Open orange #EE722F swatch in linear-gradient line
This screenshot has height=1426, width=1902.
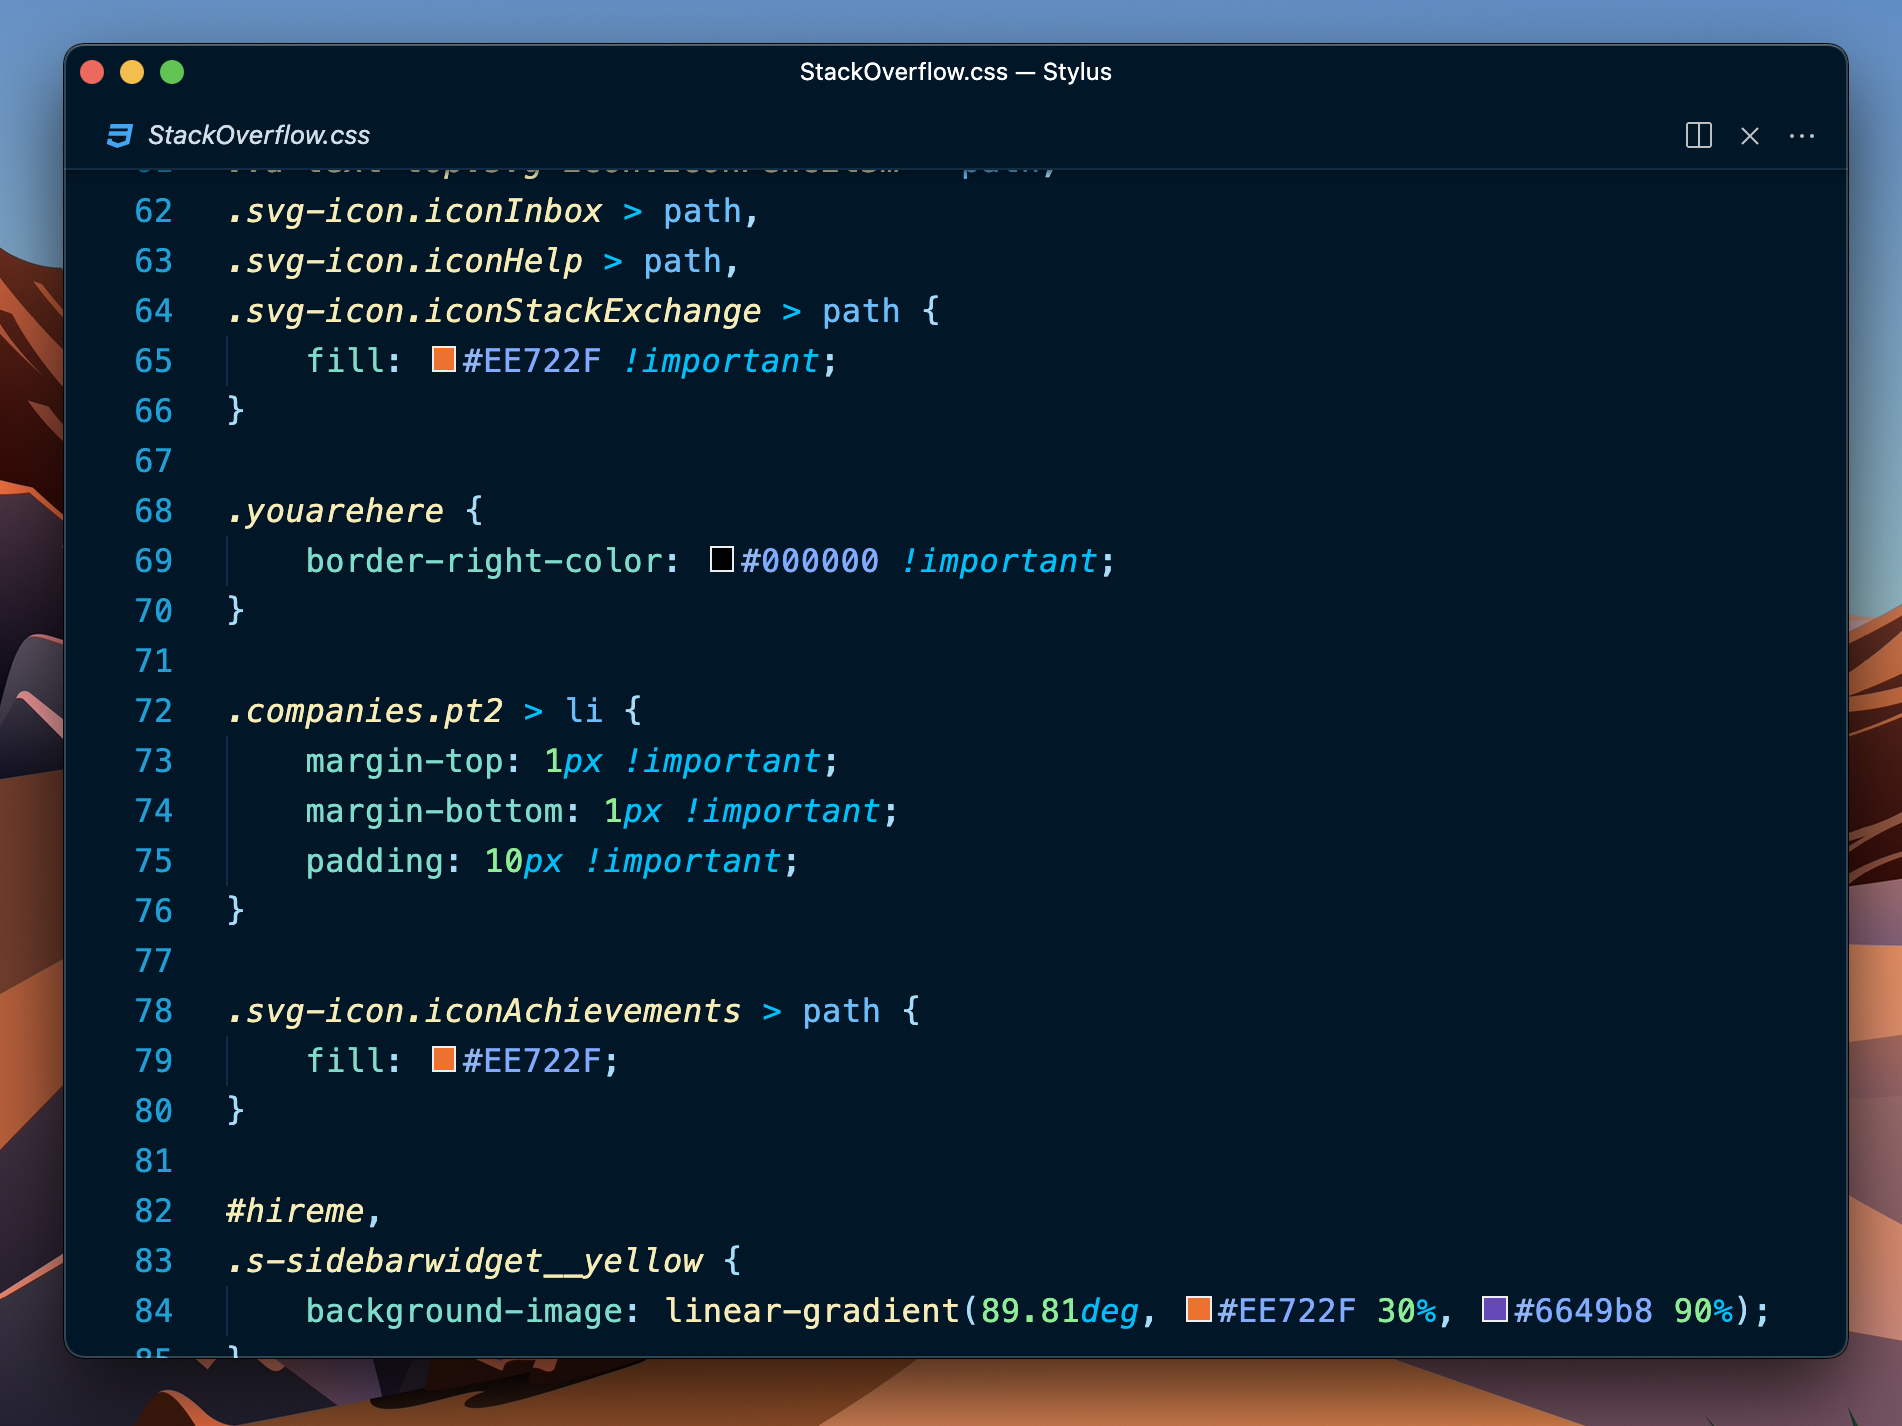[1199, 1309]
